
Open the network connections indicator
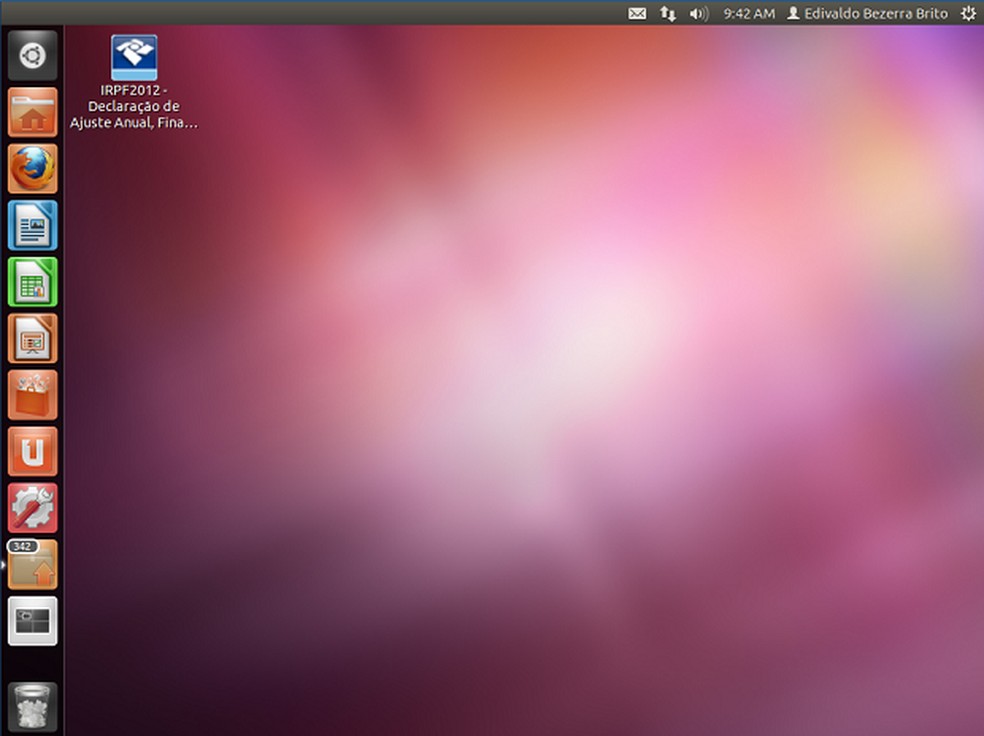click(x=668, y=13)
